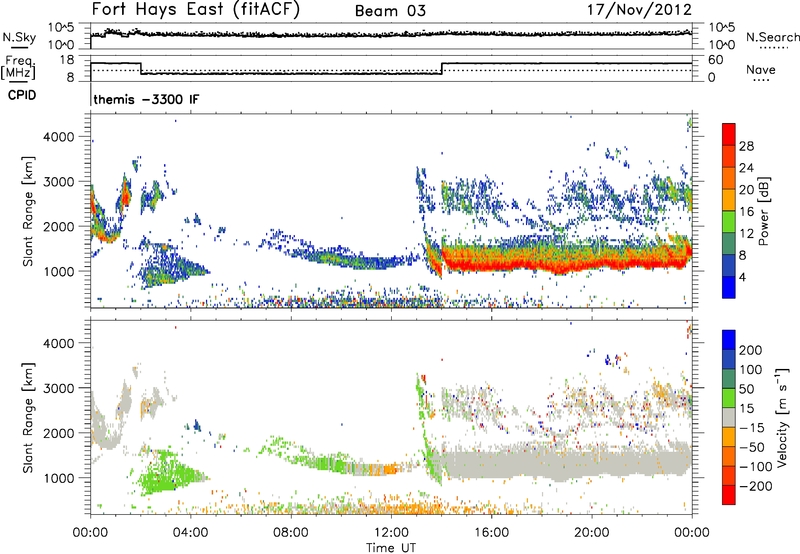This screenshot has height=554, width=800.
Task: Click the power panel 'Slant Range [km]' label
Action: tap(28, 211)
